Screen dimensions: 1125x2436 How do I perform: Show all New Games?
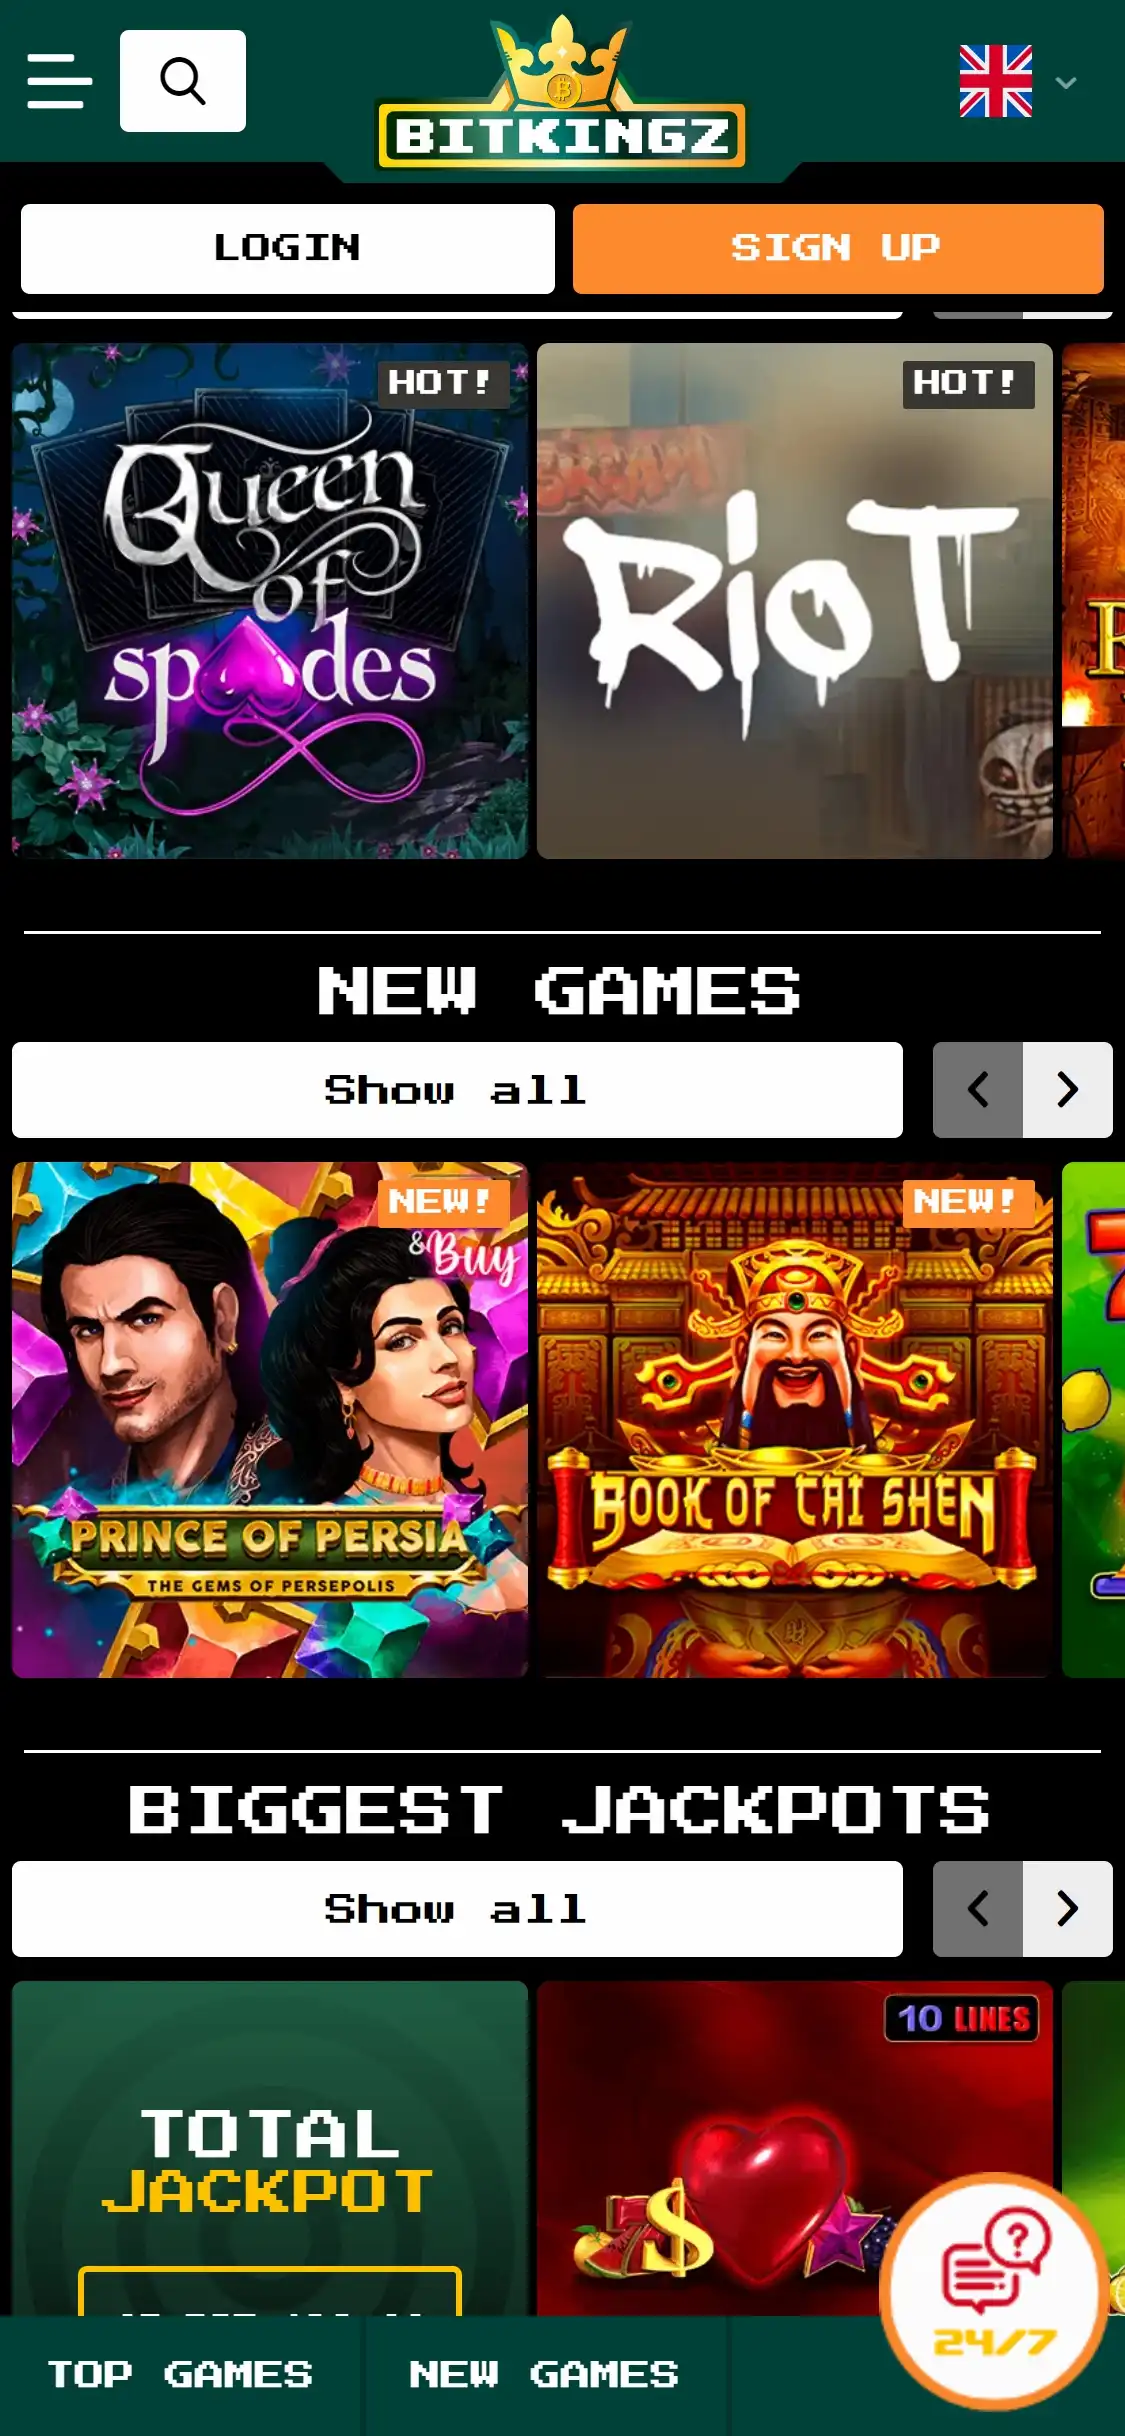[457, 1090]
